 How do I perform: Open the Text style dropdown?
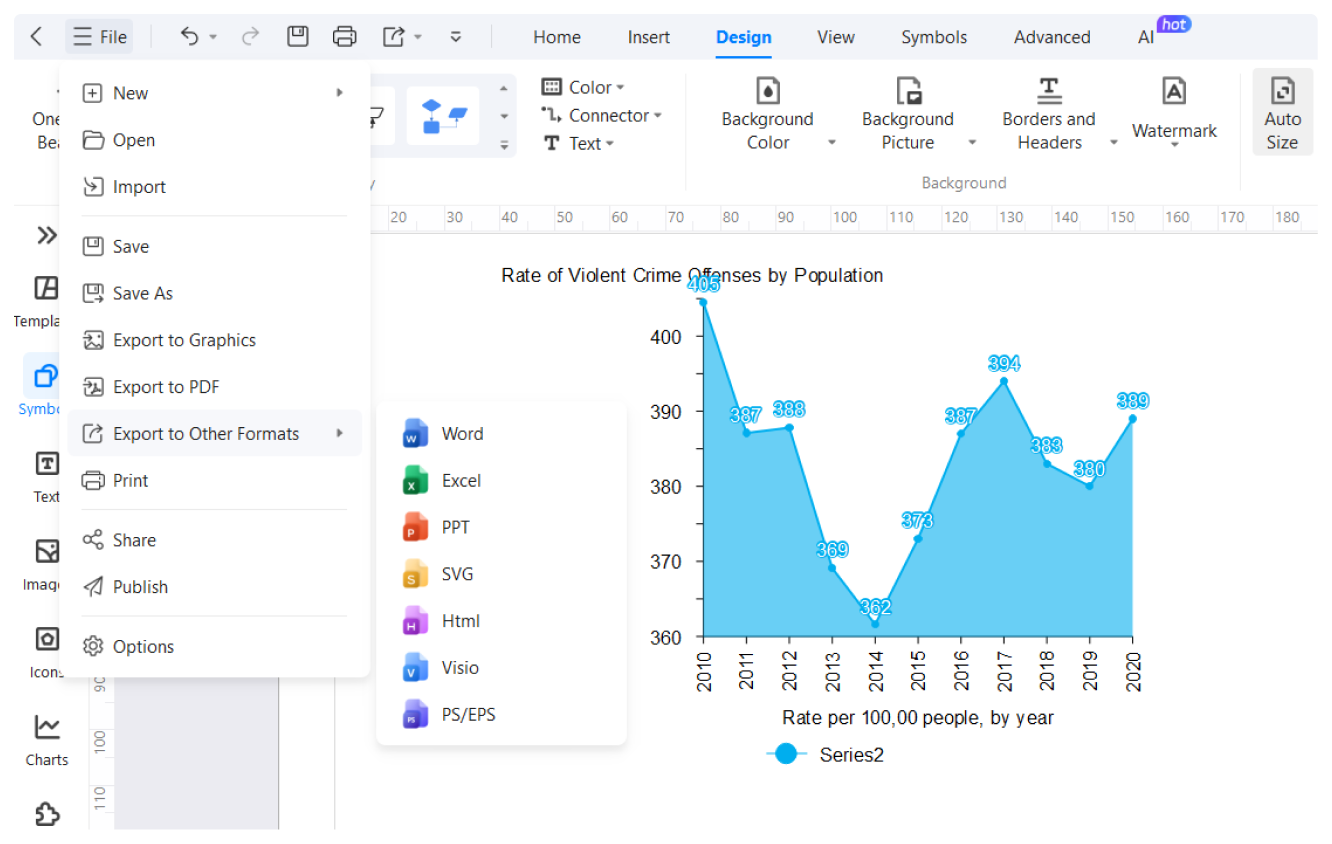point(578,143)
